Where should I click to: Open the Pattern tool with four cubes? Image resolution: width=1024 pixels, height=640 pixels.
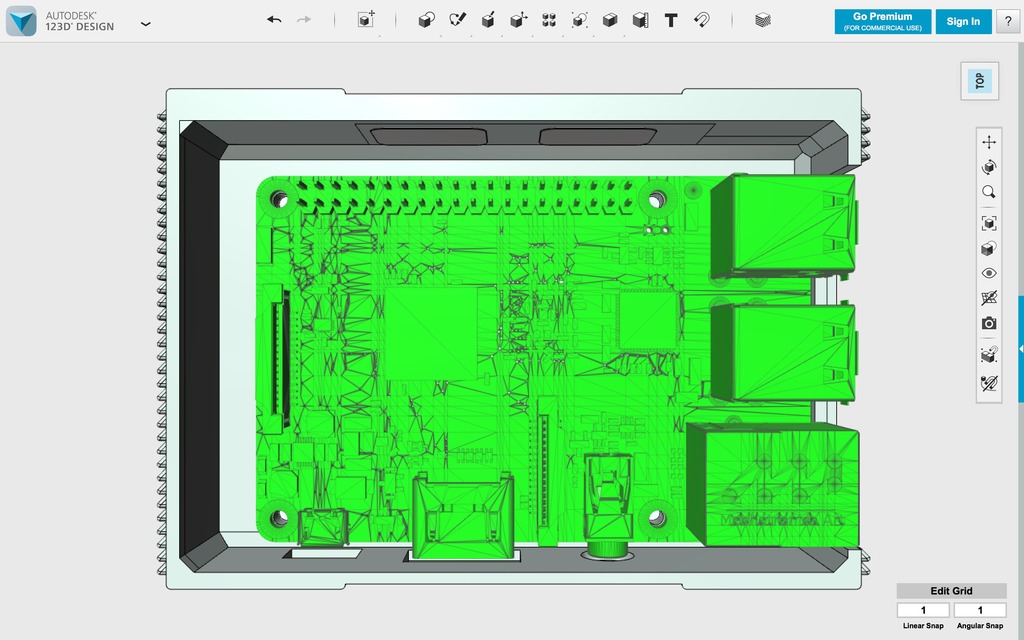point(549,20)
